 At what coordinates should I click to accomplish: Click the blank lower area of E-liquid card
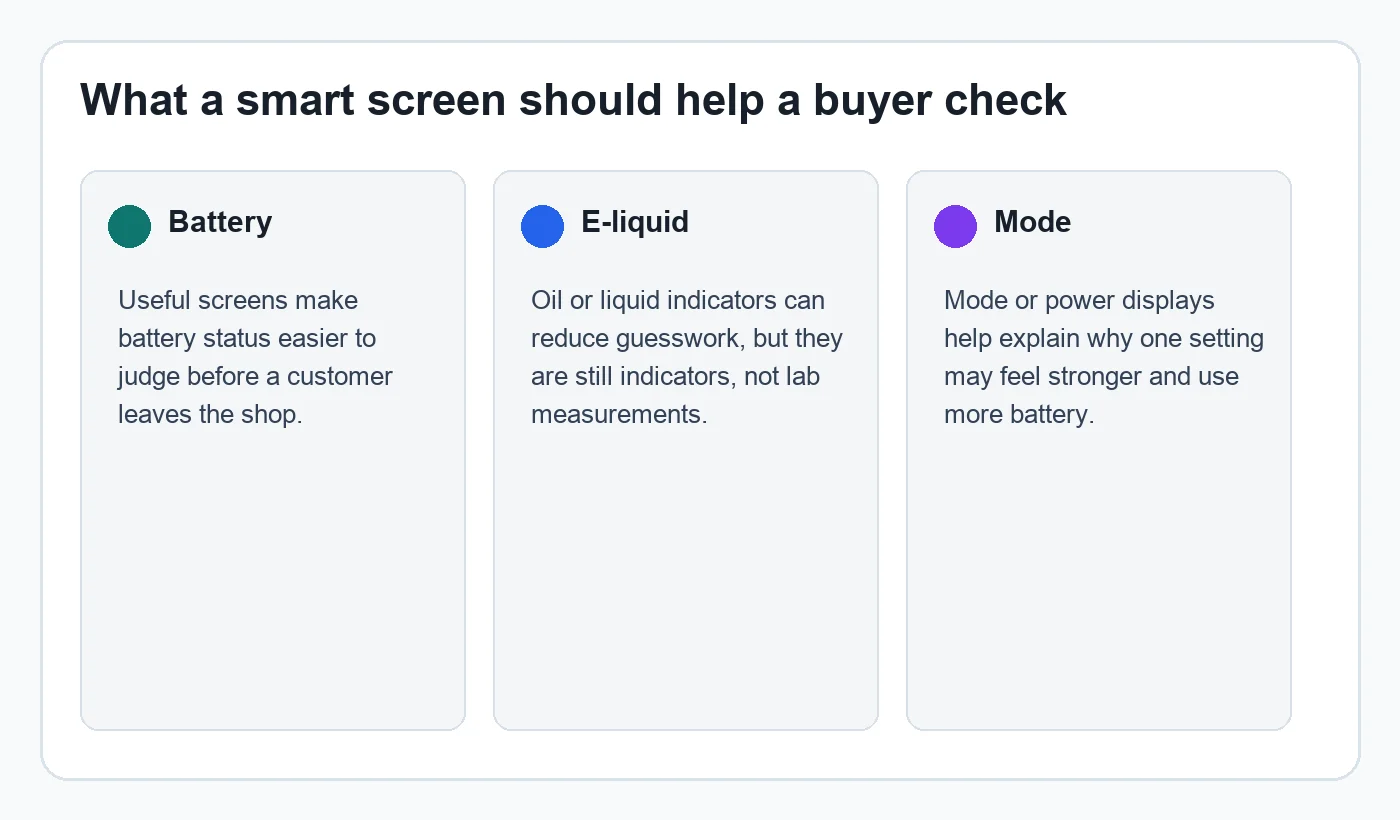(686, 580)
